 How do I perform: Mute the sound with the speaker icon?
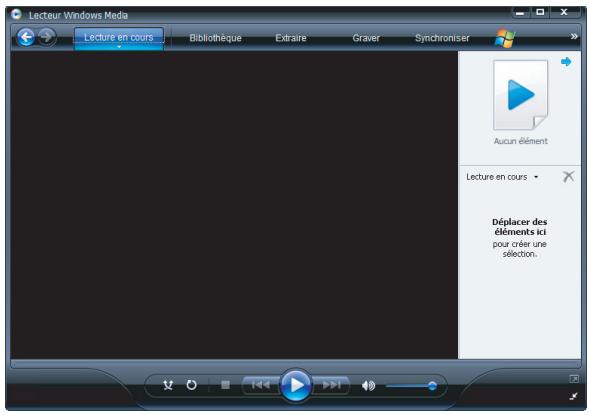coord(368,386)
